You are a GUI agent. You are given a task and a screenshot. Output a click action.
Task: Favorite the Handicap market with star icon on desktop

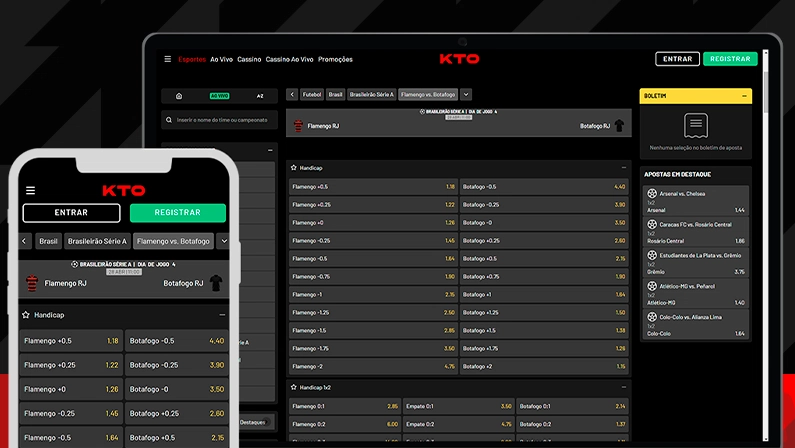pyautogui.click(x=293, y=168)
